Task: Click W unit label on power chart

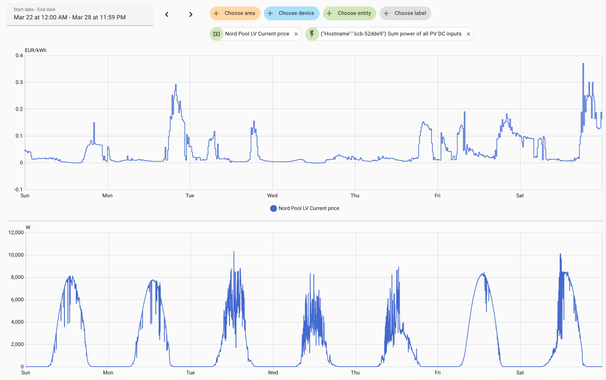Action: click(x=28, y=227)
